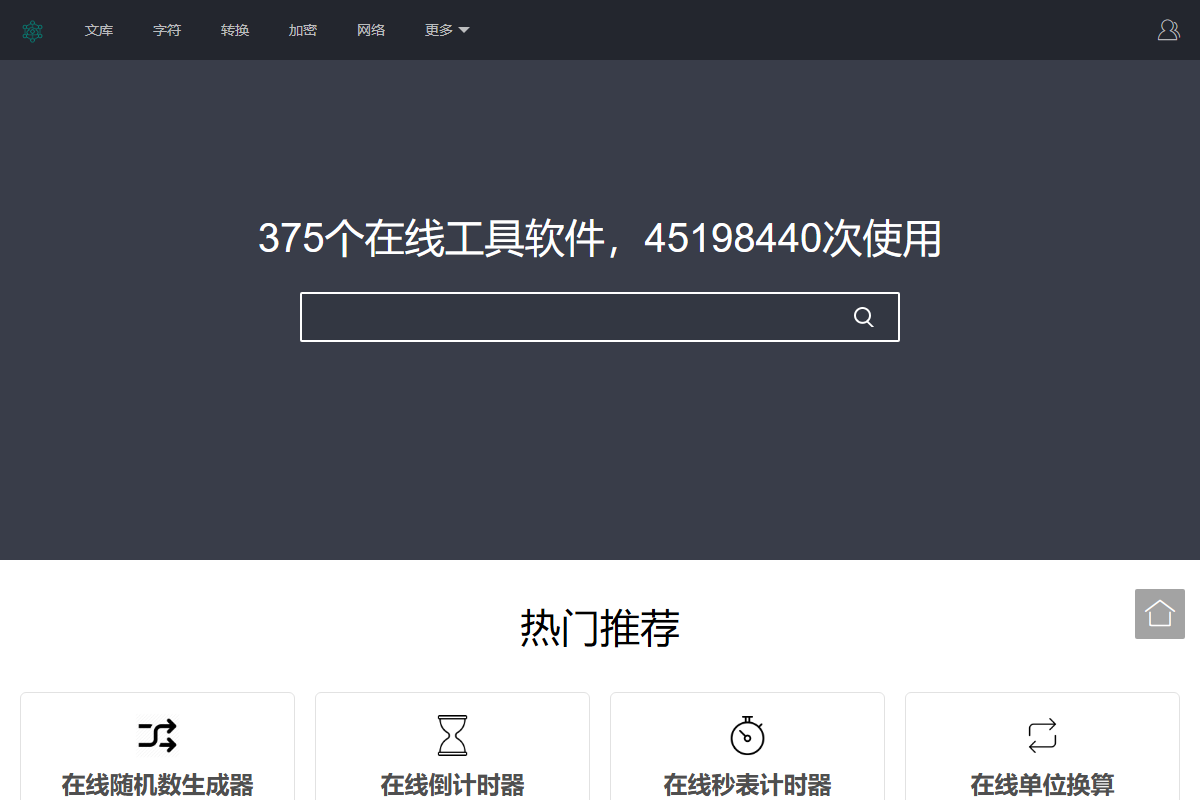Click the floating home icon
The height and width of the screenshot is (800, 1200).
pyautogui.click(x=1159, y=613)
